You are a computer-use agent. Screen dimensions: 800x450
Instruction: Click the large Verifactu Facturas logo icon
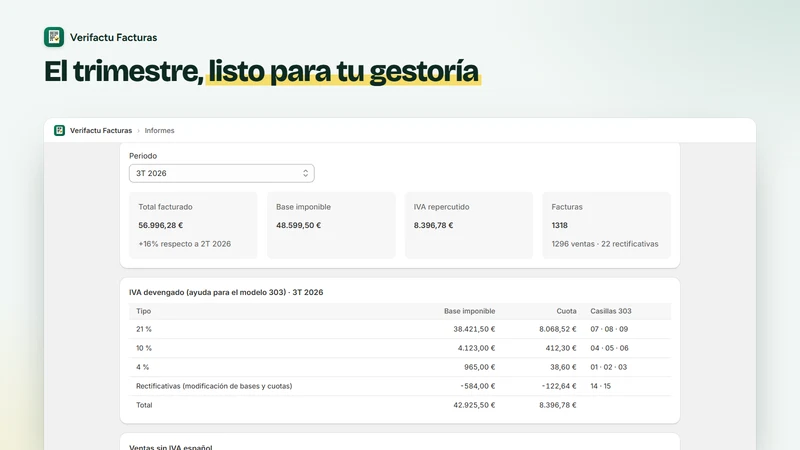click(x=54, y=37)
